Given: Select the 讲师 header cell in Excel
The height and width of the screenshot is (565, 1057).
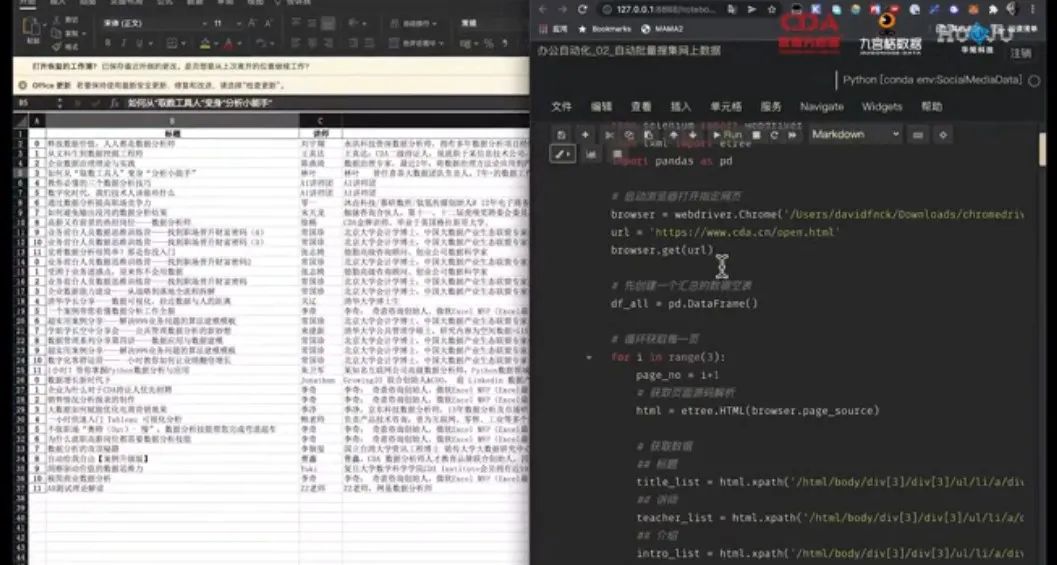Looking at the screenshot, I should pos(320,133).
